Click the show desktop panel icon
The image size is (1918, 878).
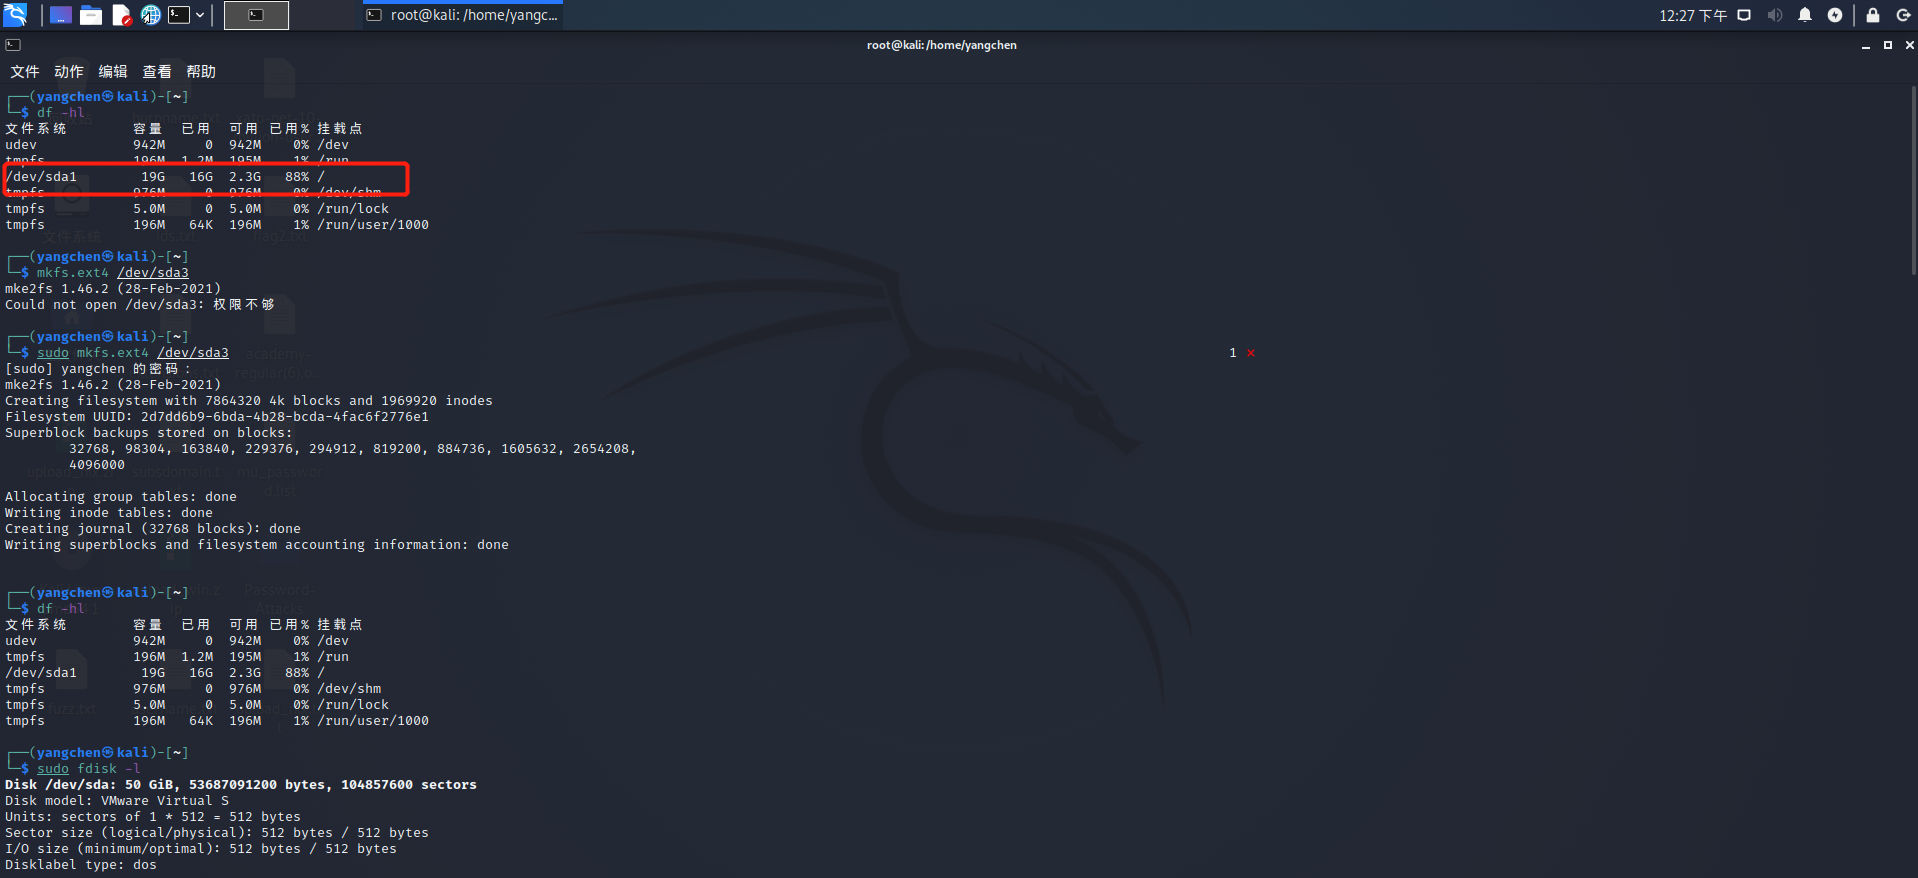tap(61, 15)
